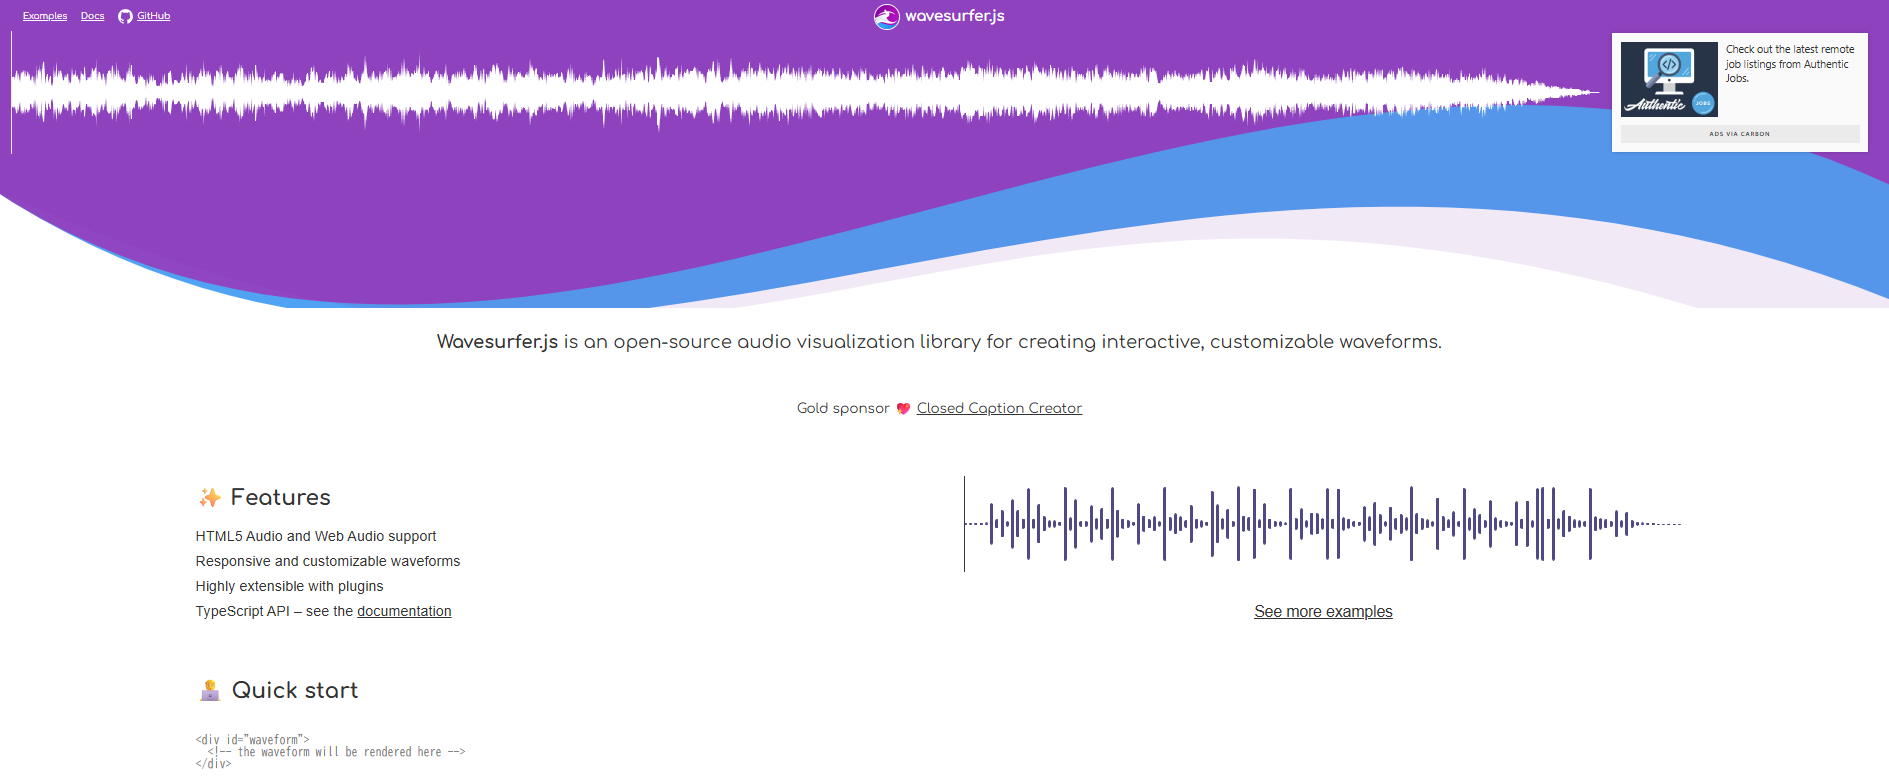Click the ADS VIA CARBON label
Screen dimensions: 1889x780
[1740, 133]
